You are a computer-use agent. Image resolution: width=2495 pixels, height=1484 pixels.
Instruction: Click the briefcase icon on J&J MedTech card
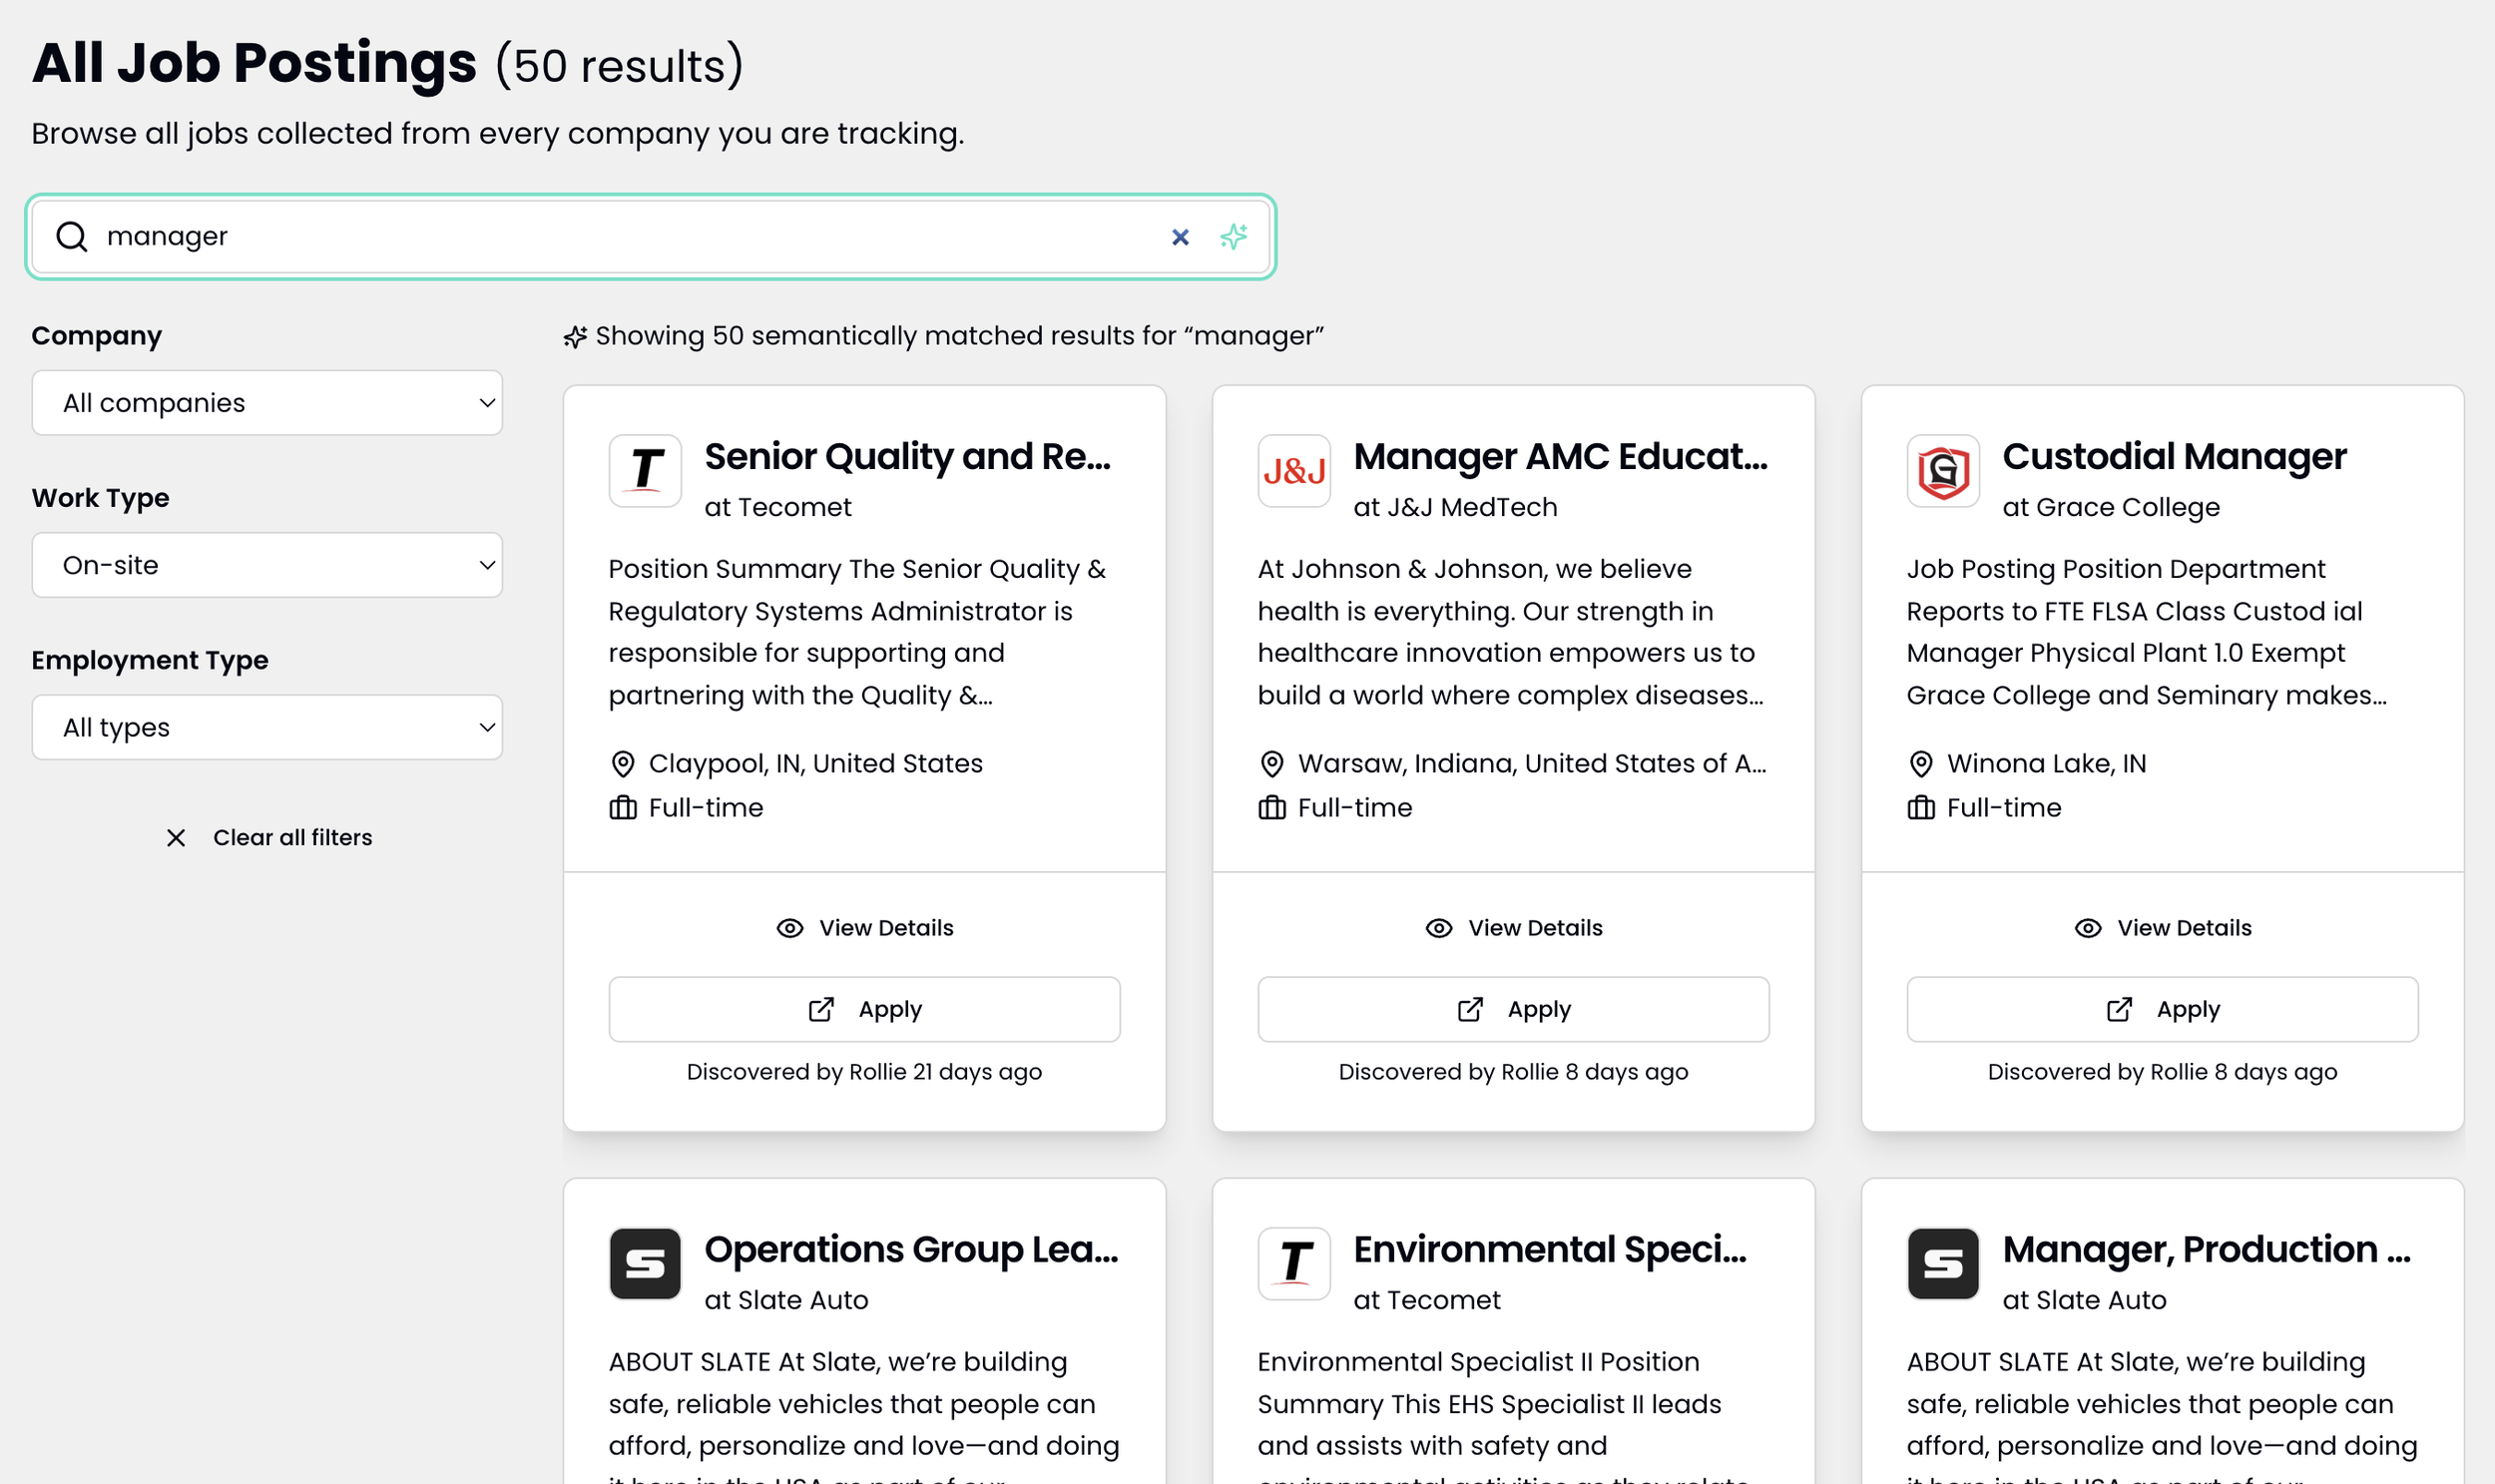tap(1272, 808)
